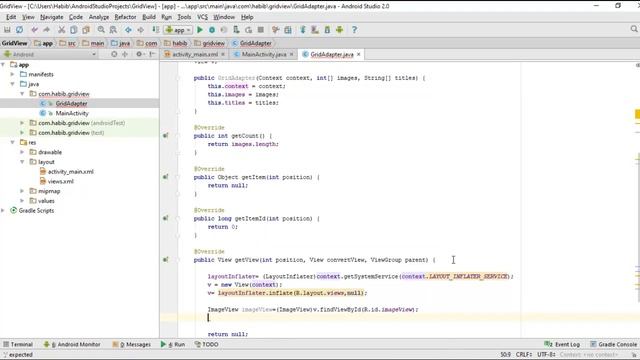The height and width of the screenshot is (360, 640).
Task: Click the habib breadcrumb folder
Action: click(x=176, y=43)
